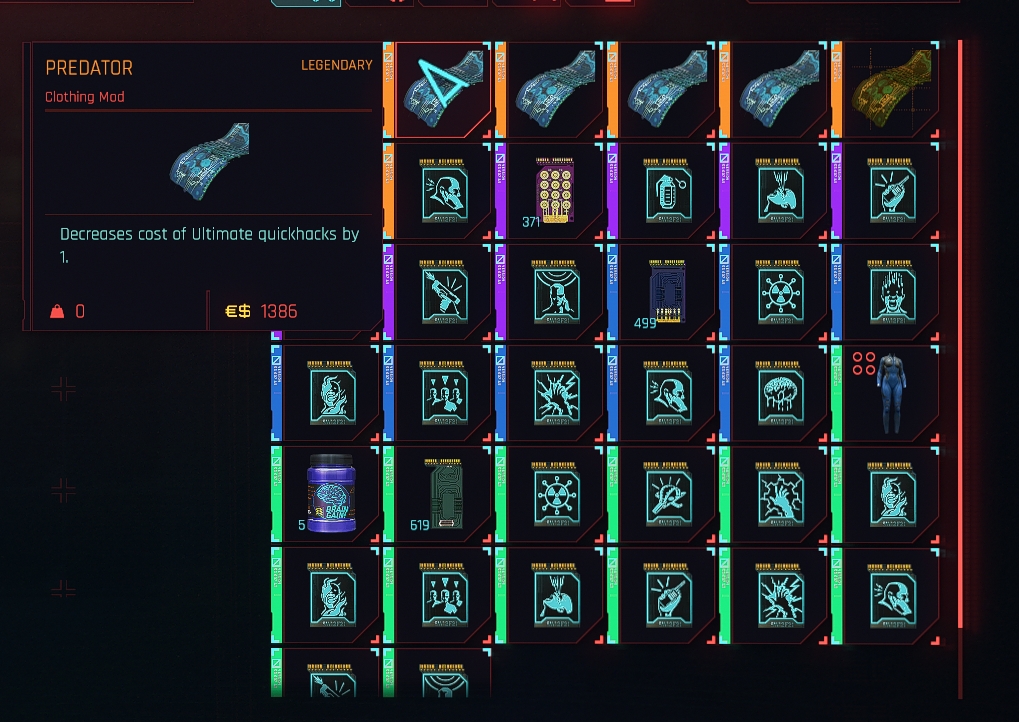Select the second legendary clothing mod thumbnail

click(554, 90)
